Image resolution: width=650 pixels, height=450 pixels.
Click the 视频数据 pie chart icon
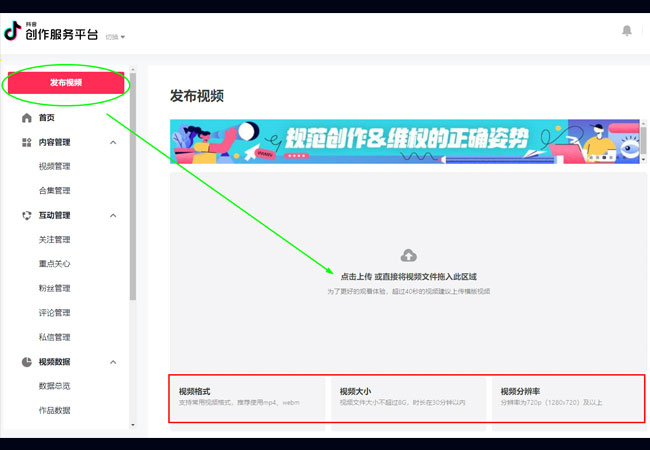pos(26,362)
